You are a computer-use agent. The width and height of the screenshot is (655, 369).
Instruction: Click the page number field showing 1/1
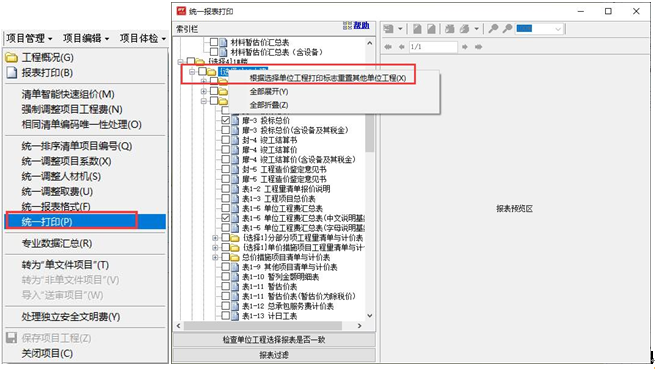[x=433, y=47]
